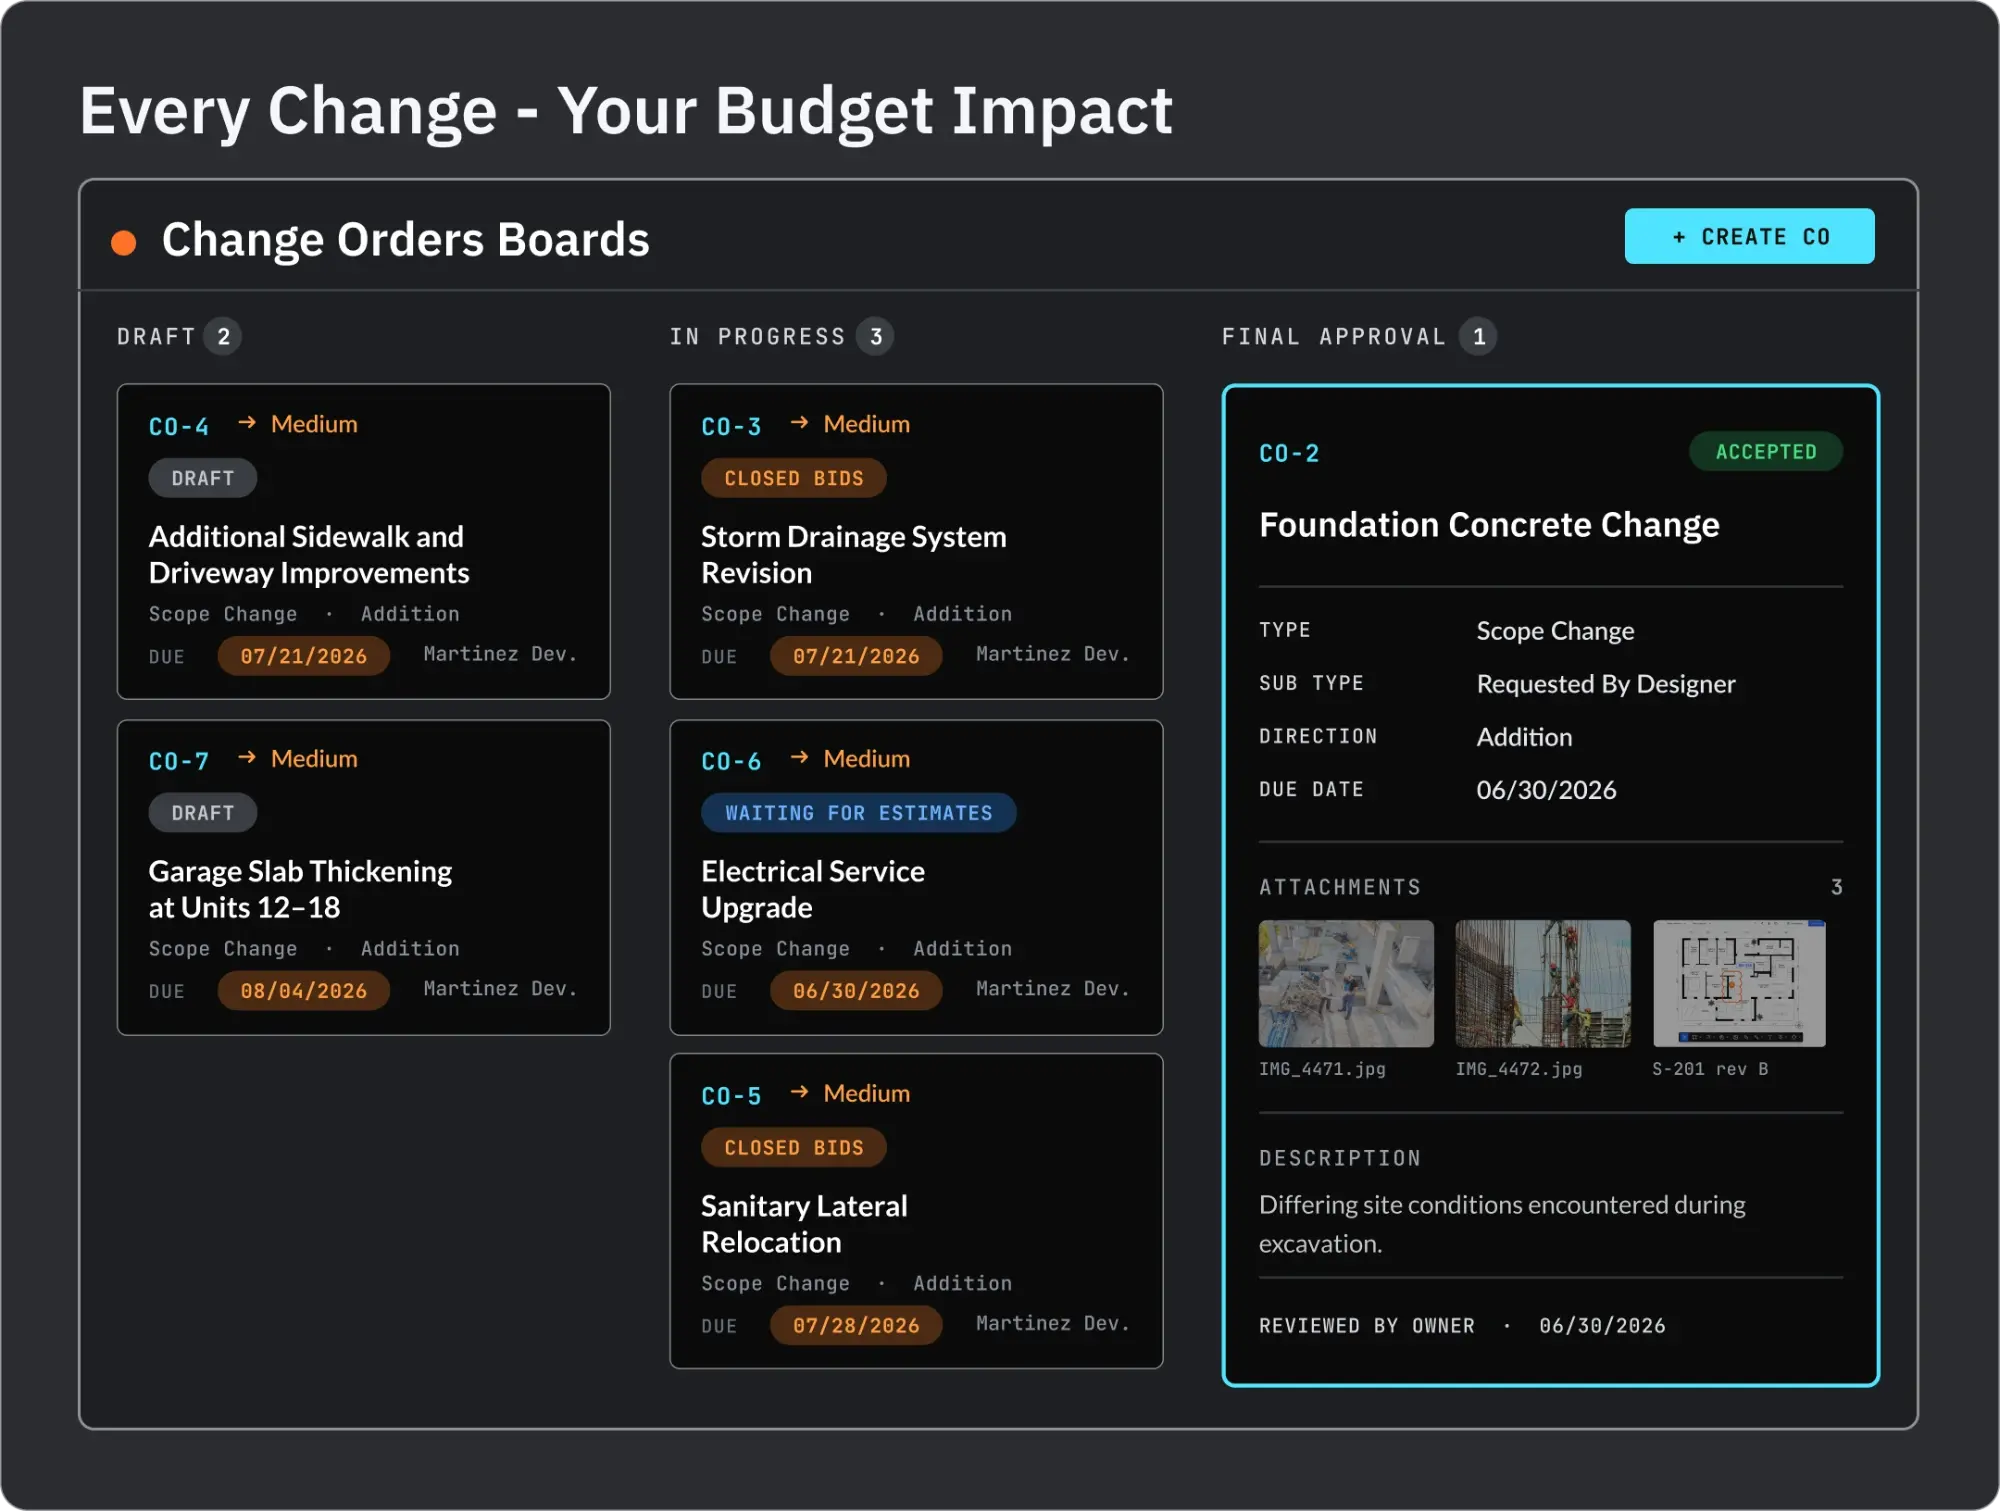Click the priority arrow icon on CO-7
Screen dimensions: 2000x1511
click(x=247, y=758)
